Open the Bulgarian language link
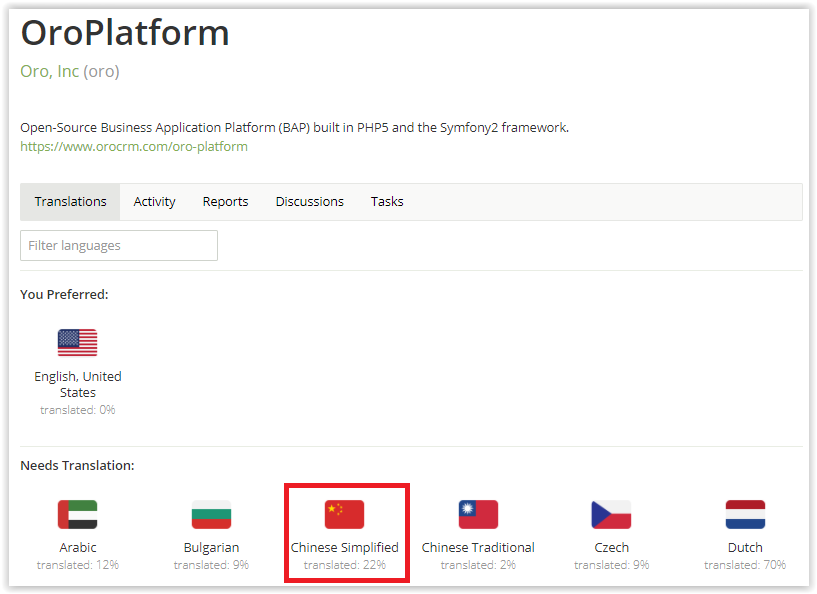 [211, 548]
